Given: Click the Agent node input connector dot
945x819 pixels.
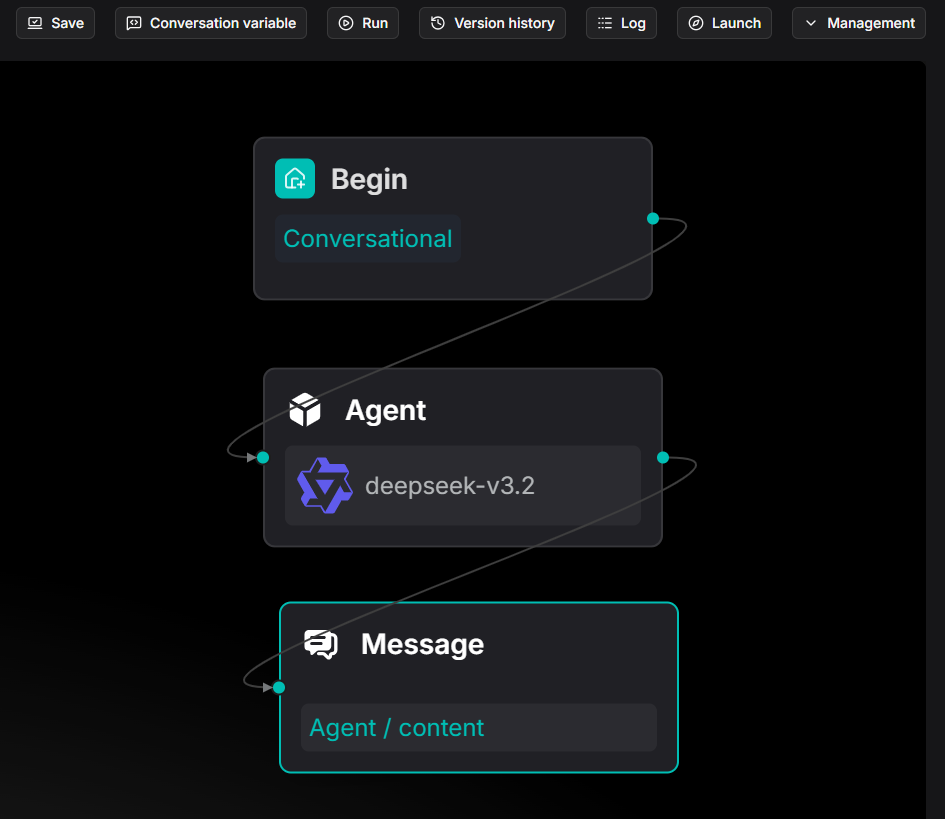Looking at the screenshot, I should (x=263, y=457).
